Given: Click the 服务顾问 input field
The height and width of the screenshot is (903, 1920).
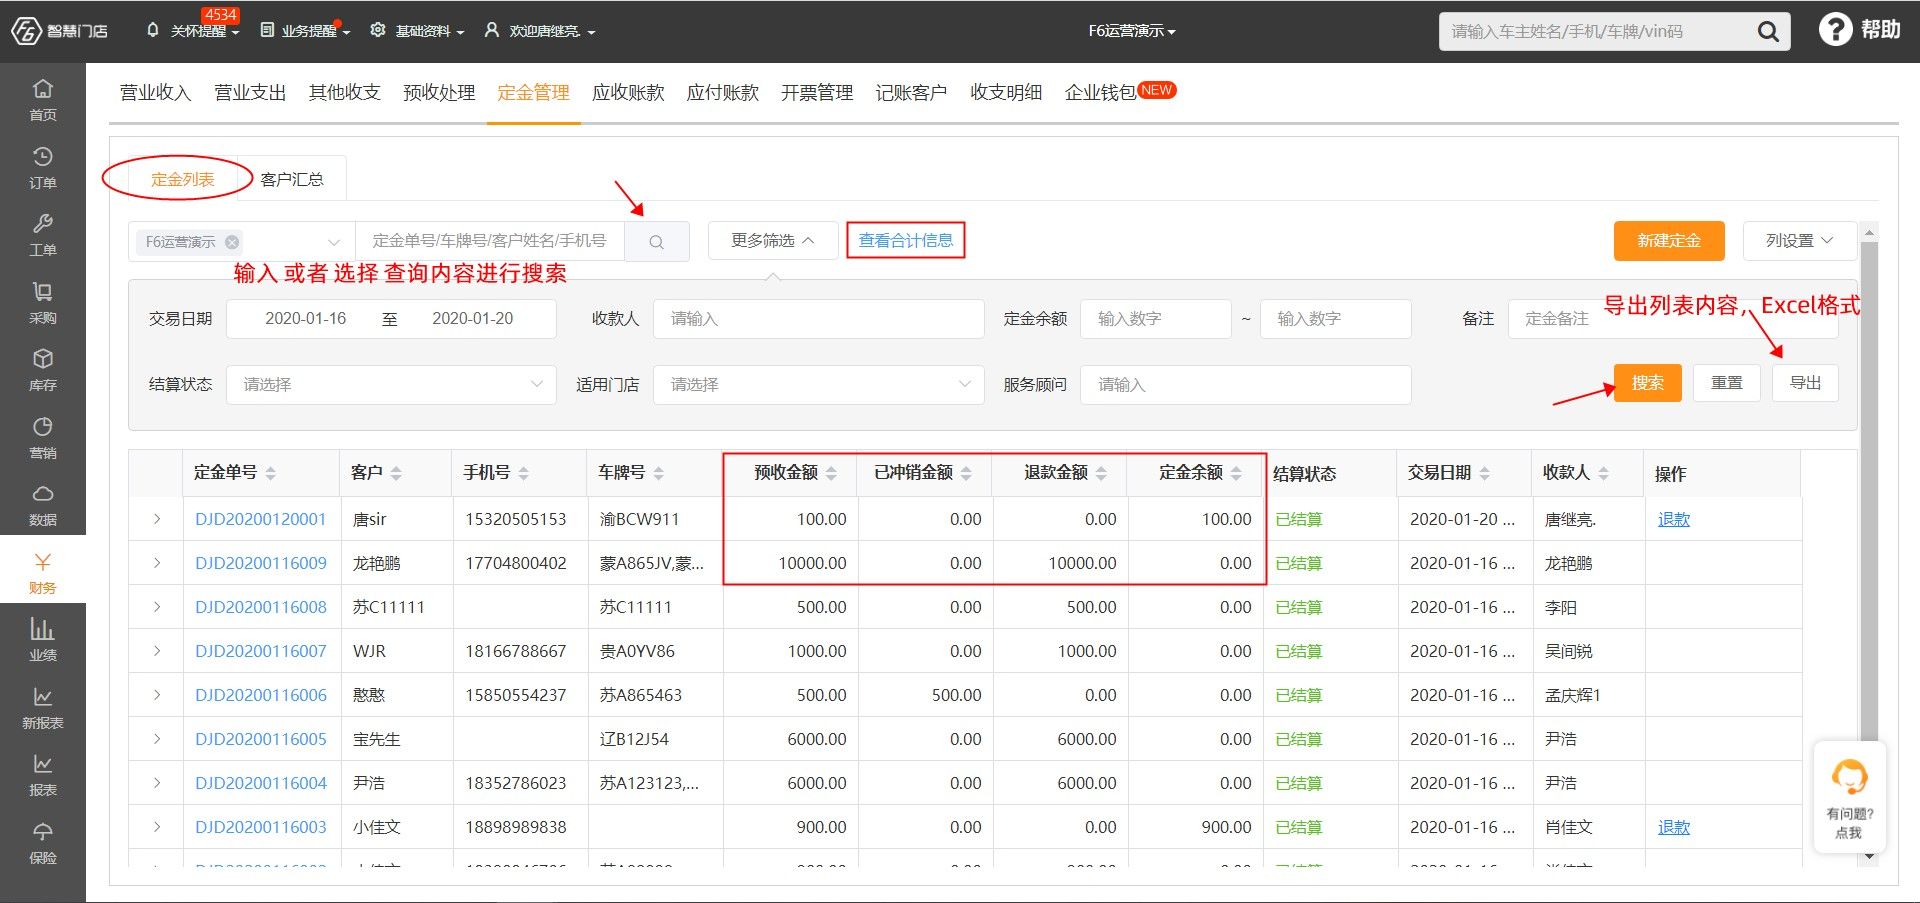Looking at the screenshot, I should (1245, 385).
